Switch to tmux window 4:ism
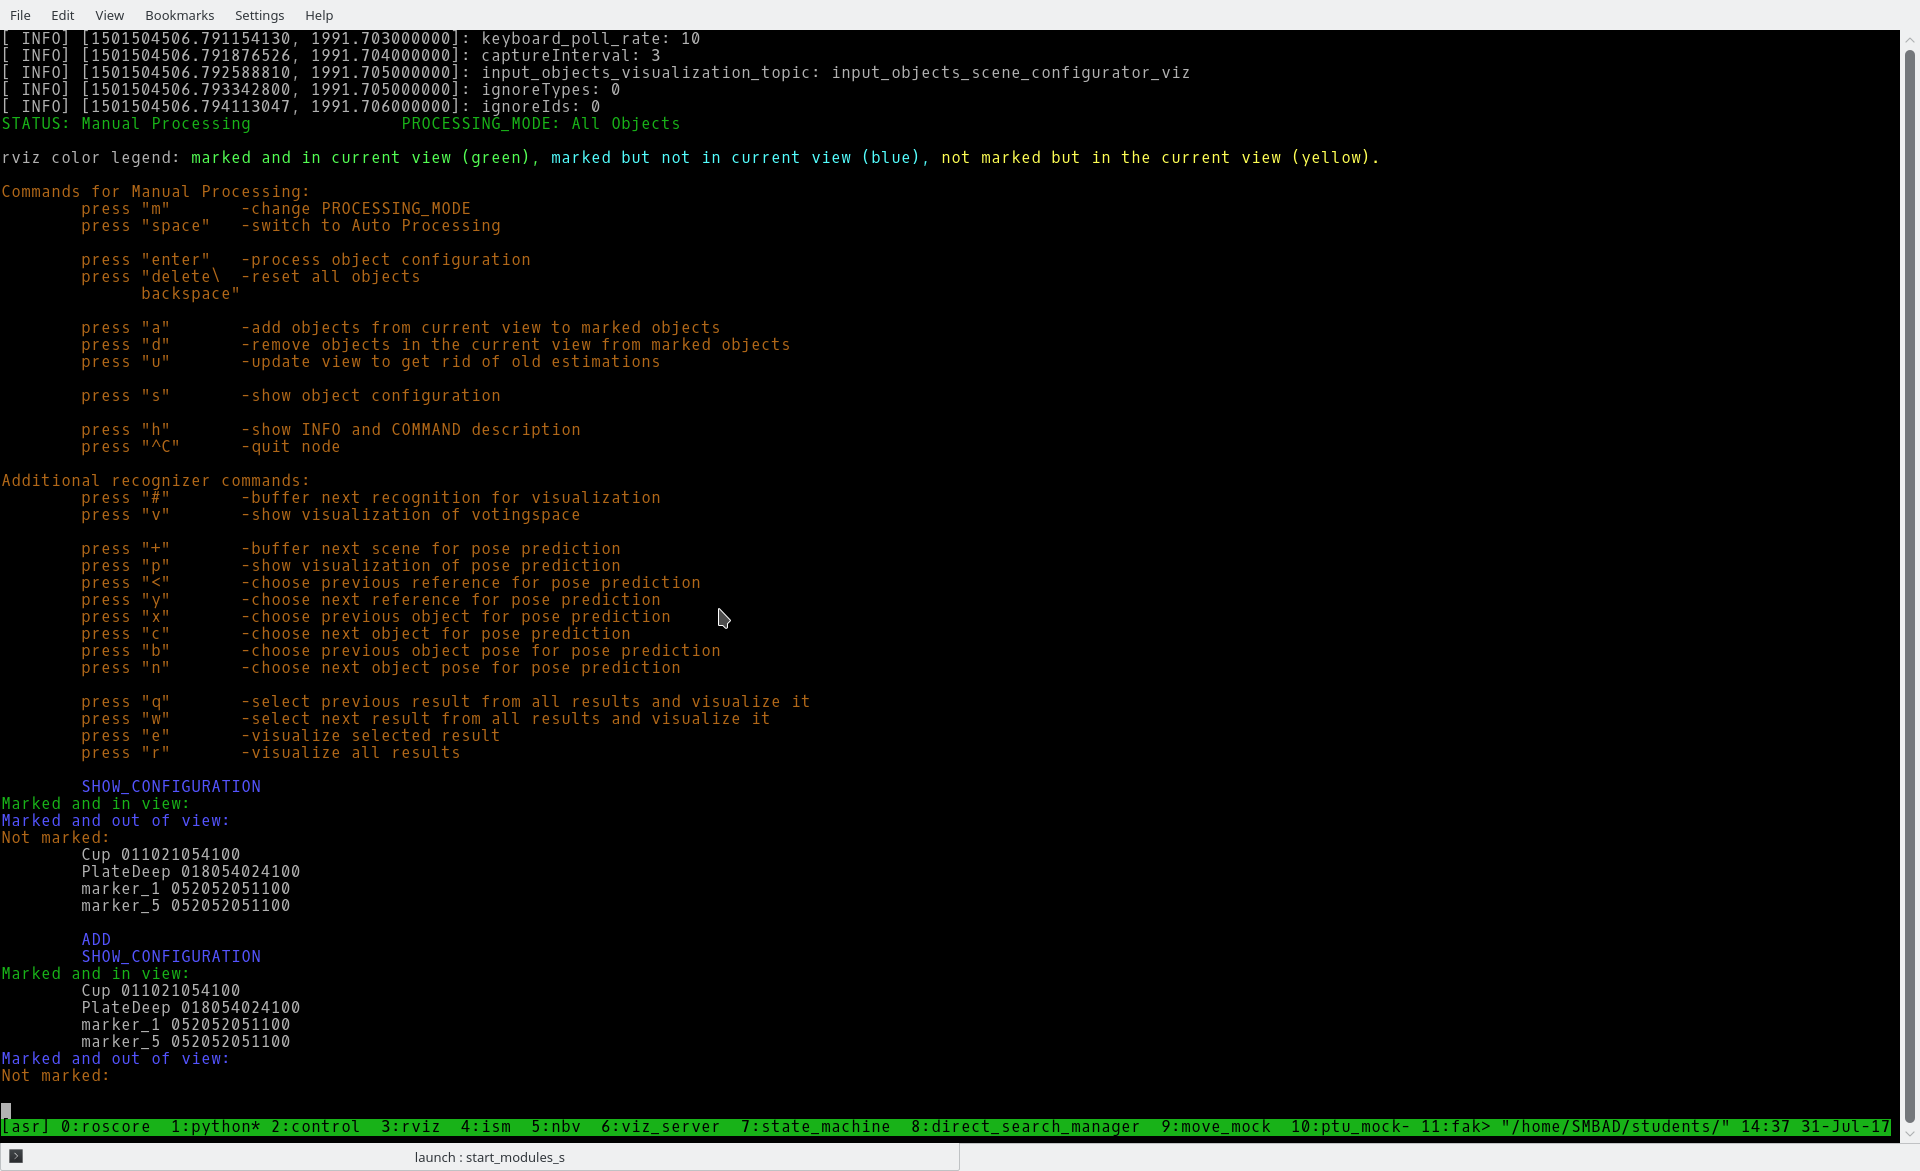The width and height of the screenshot is (1920, 1171). coord(485,1127)
